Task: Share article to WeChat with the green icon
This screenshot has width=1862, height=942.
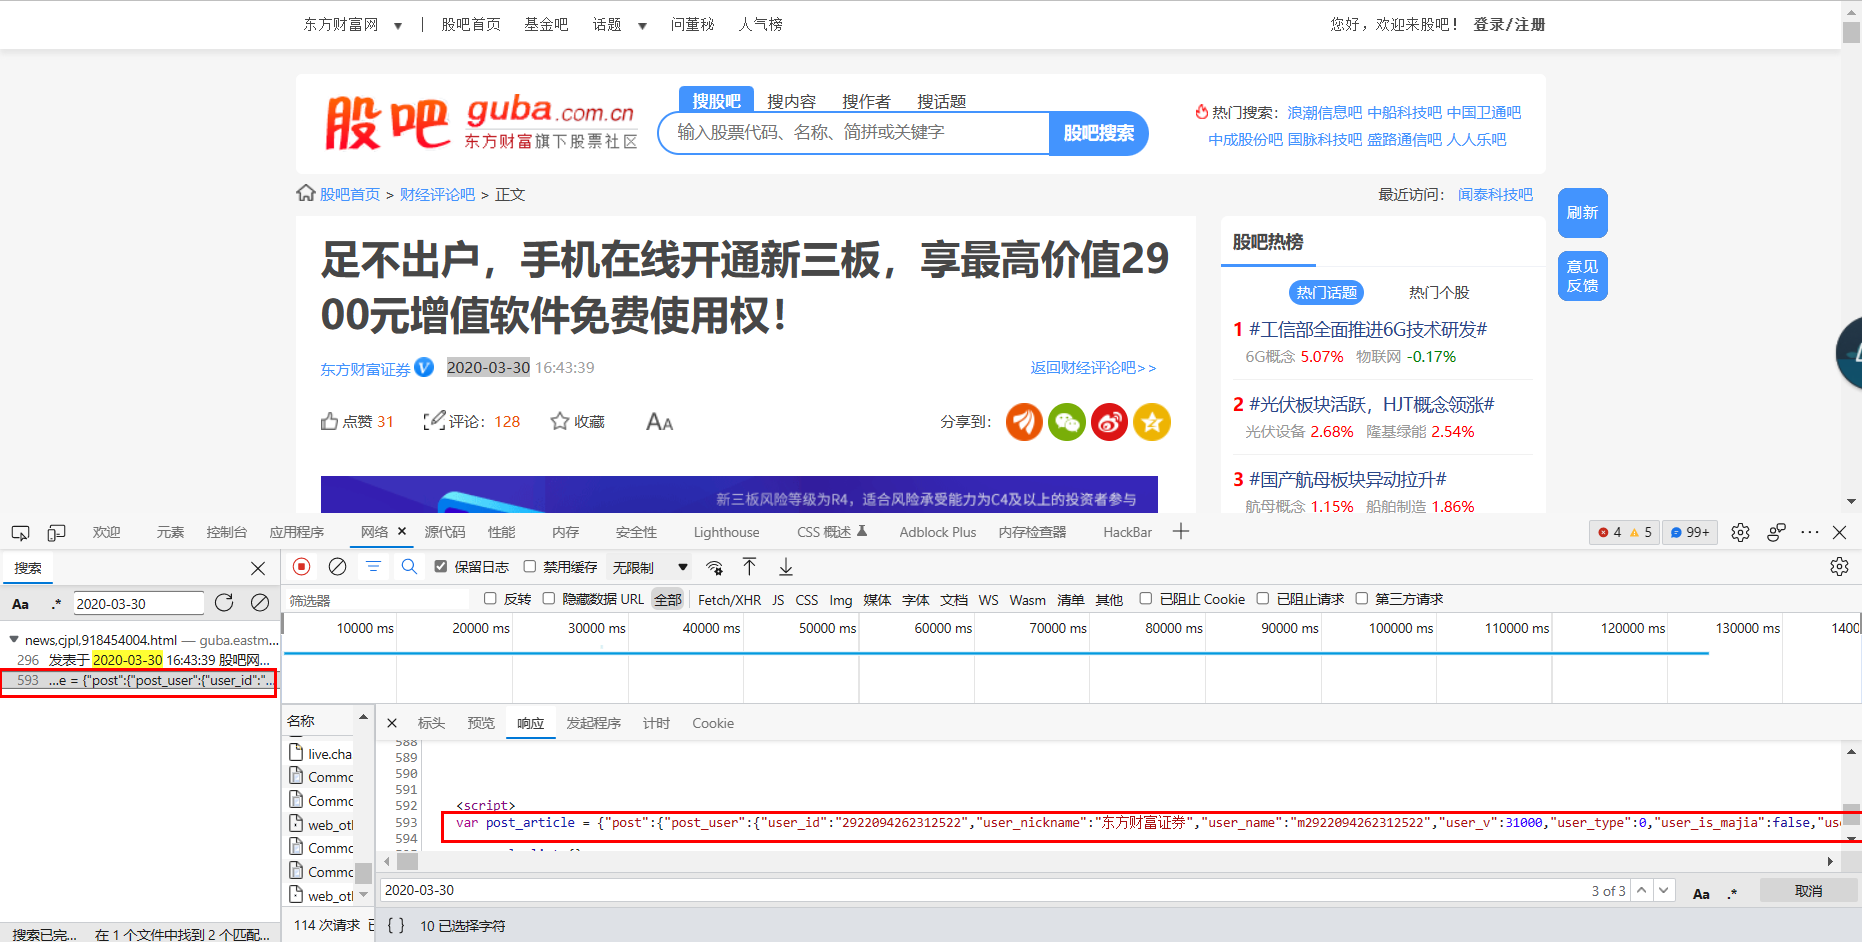Action: [1067, 422]
